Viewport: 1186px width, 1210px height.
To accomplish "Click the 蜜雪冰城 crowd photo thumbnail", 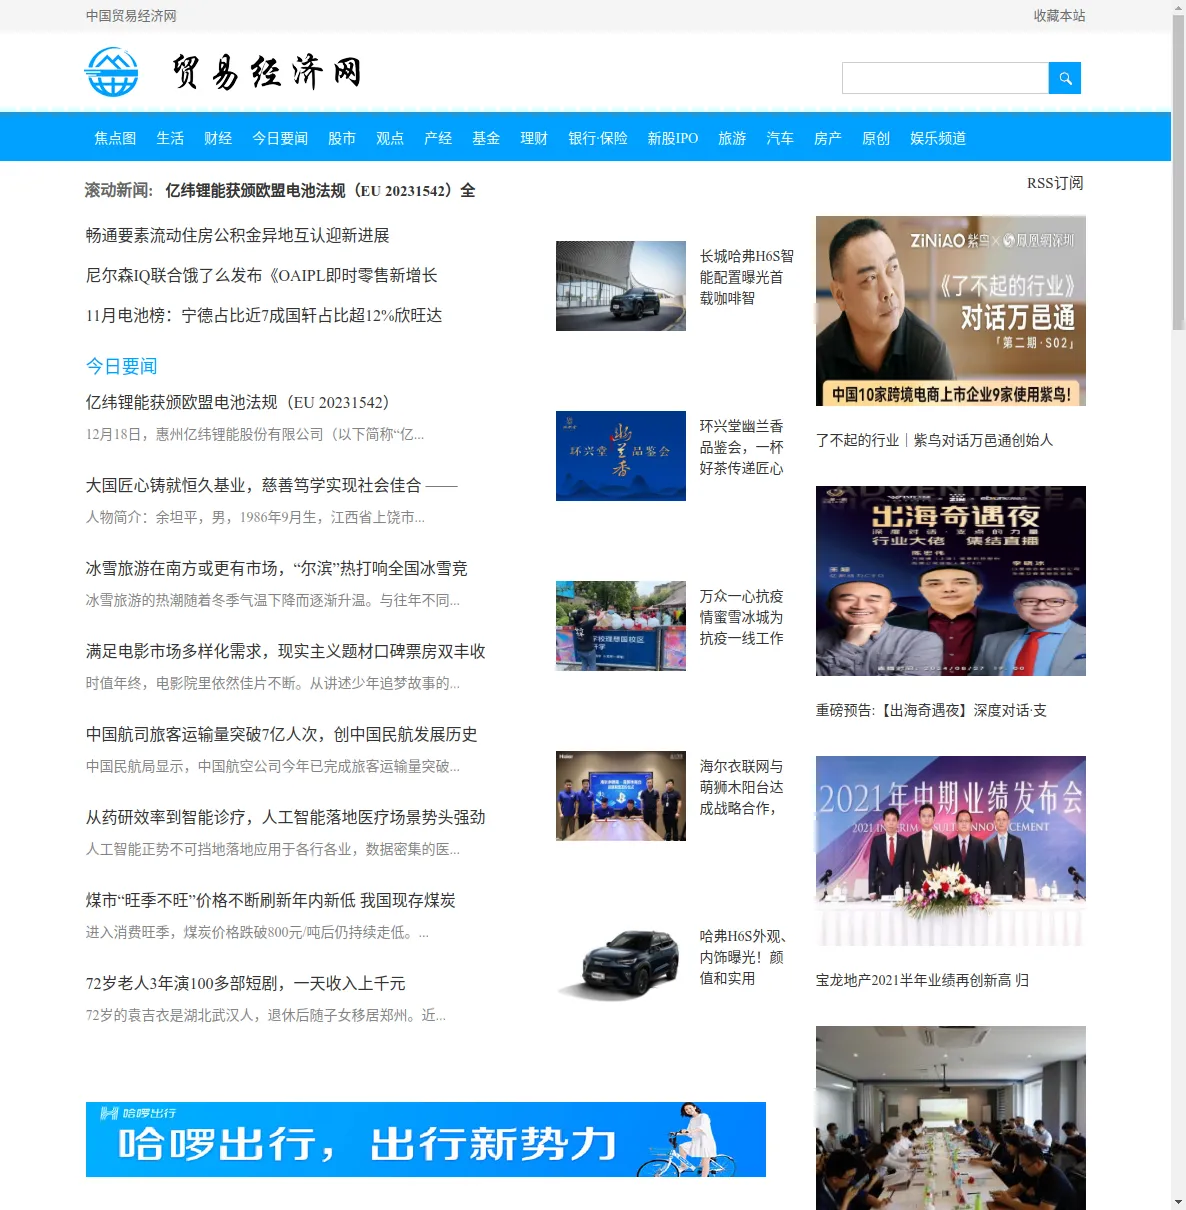I will tap(621, 626).
